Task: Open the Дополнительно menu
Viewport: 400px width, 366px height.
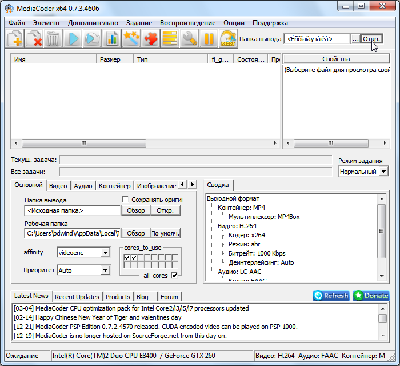Action: coord(93,23)
